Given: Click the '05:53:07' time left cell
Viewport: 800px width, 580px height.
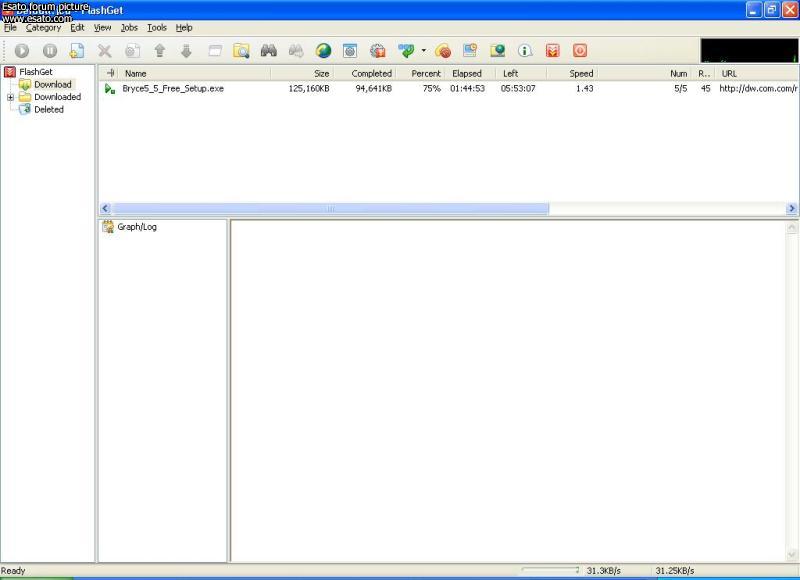Looking at the screenshot, I should coord(518,89).
